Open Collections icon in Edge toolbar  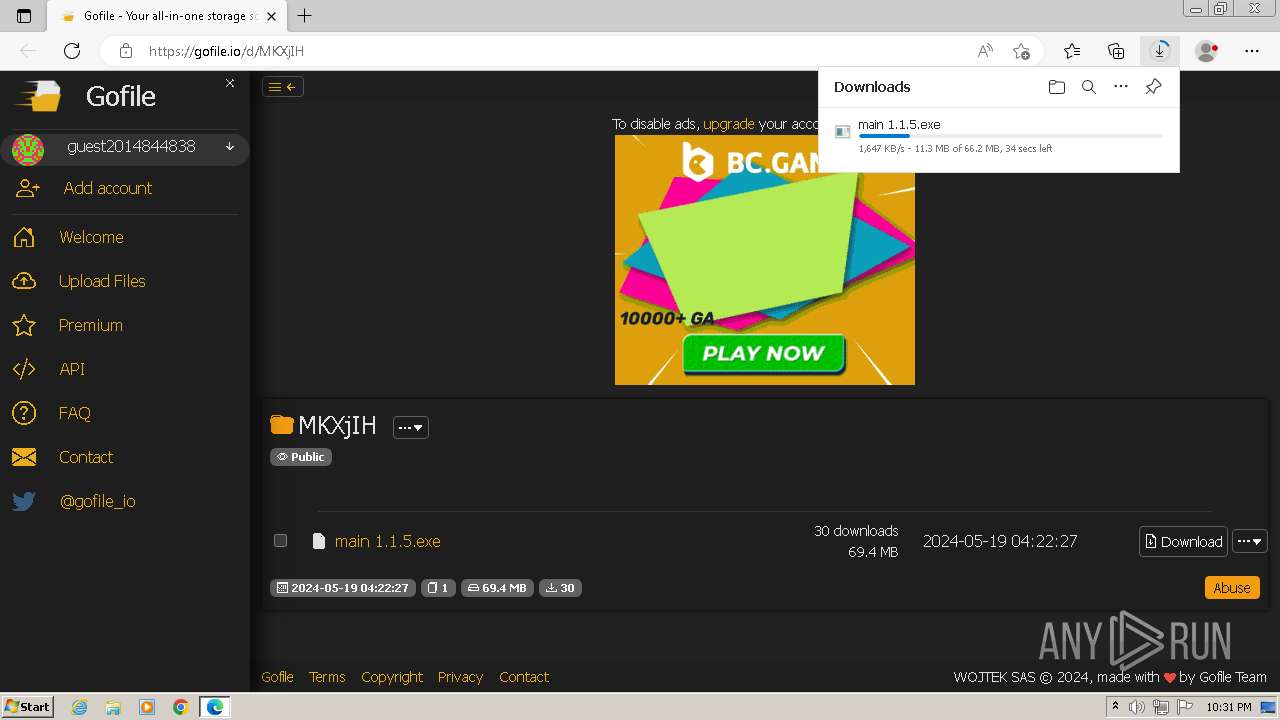(1116, 51)
